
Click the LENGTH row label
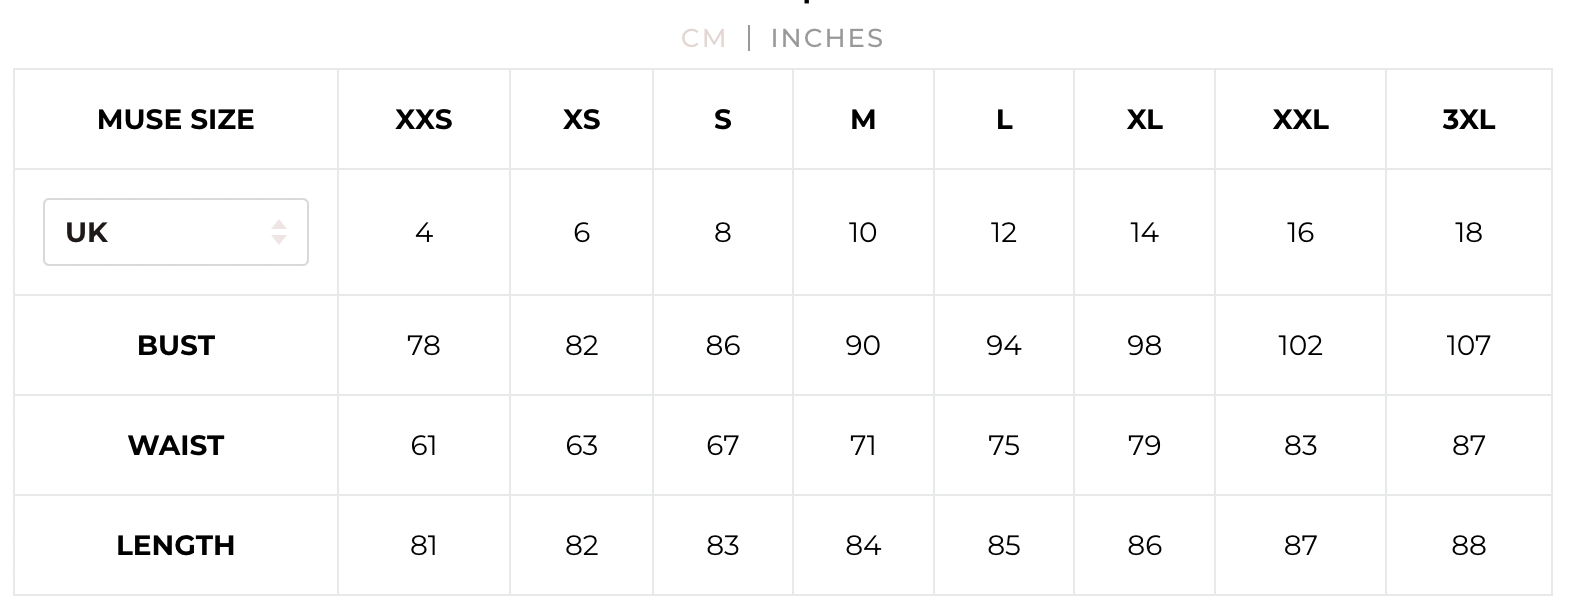tap(175, 545)
